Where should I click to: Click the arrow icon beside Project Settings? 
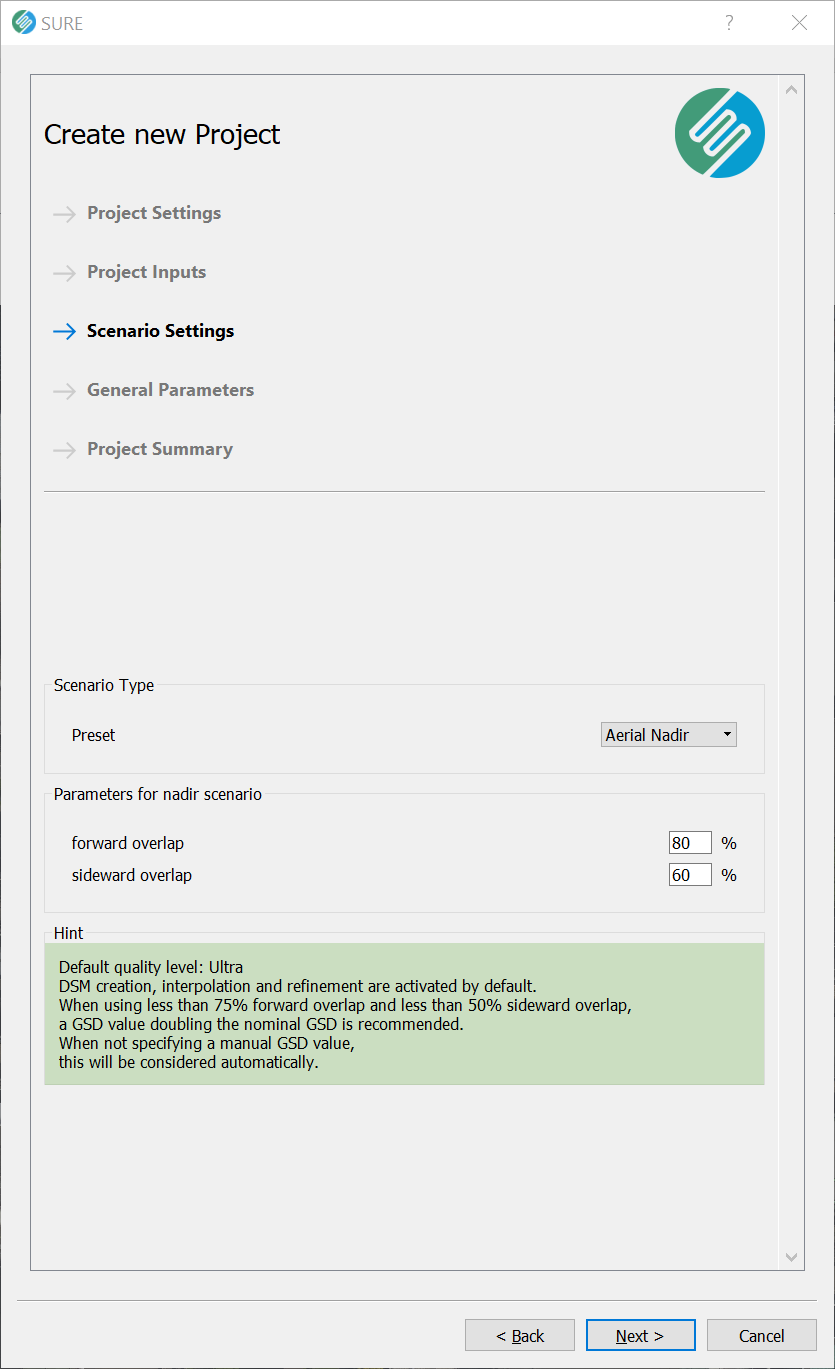(65, 214)
